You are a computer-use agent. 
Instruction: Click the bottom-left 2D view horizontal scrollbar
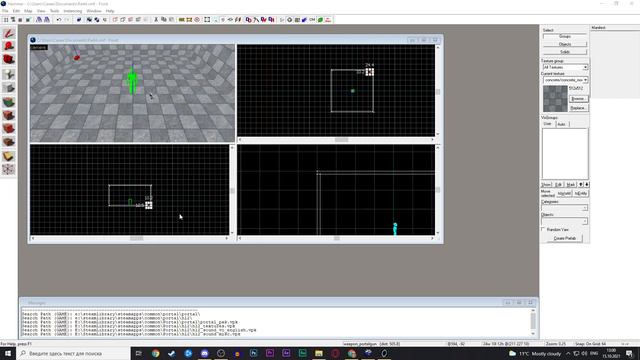click(130, 238)
